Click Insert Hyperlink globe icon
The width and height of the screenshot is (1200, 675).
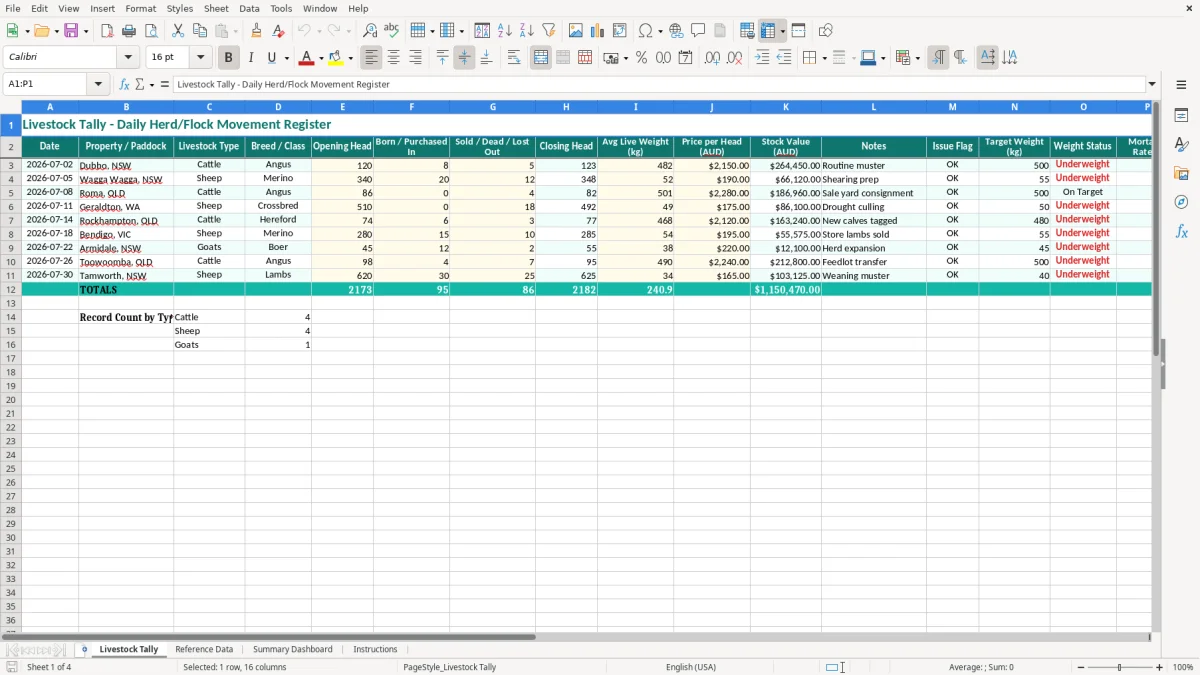(x=676, y=31)
